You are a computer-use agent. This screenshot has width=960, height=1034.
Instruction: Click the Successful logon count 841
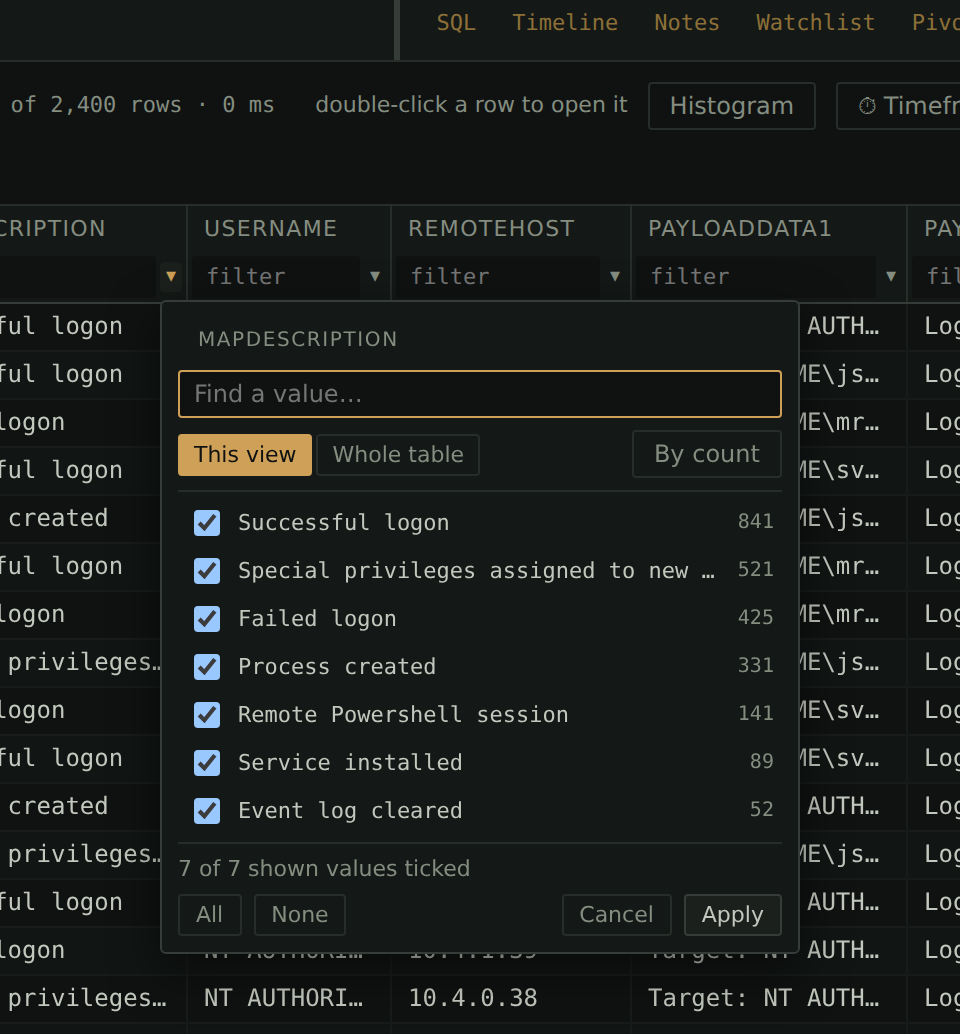[x=756, y=522]
